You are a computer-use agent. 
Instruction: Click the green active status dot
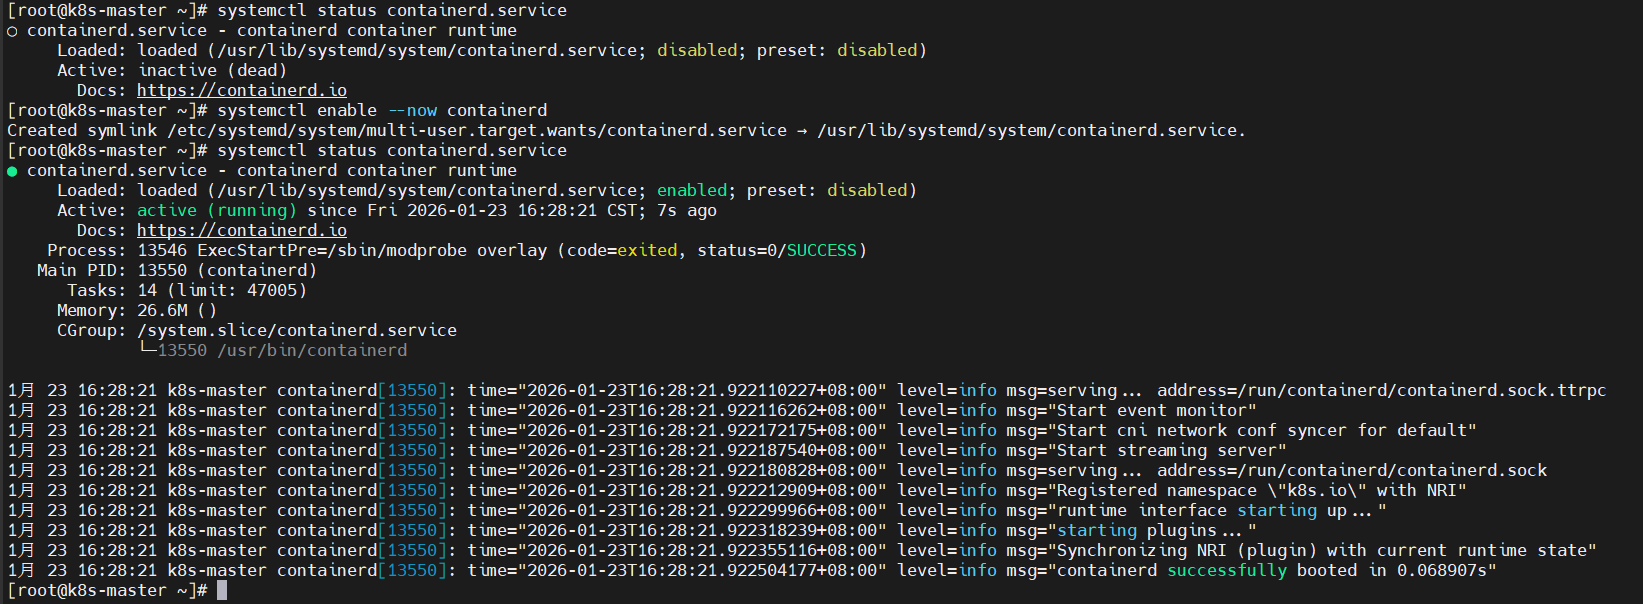coord(12,171)
